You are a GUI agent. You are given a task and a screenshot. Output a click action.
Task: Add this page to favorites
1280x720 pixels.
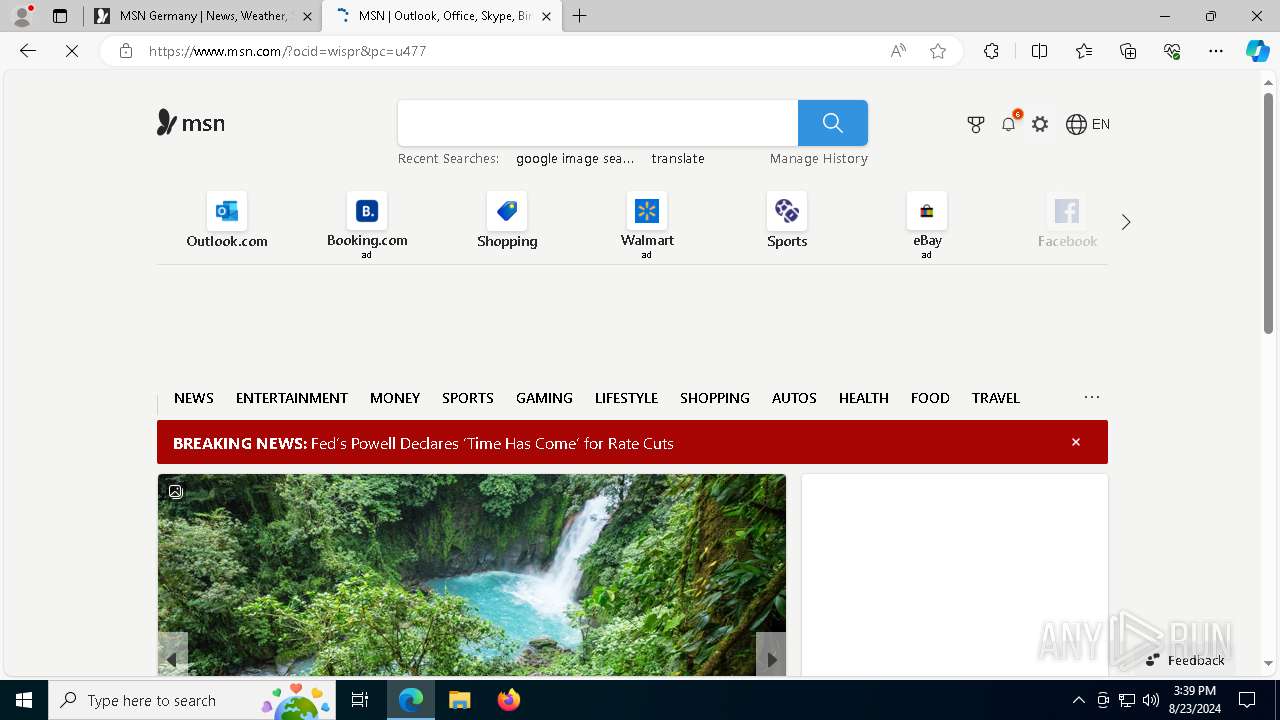tap(938, 51)
